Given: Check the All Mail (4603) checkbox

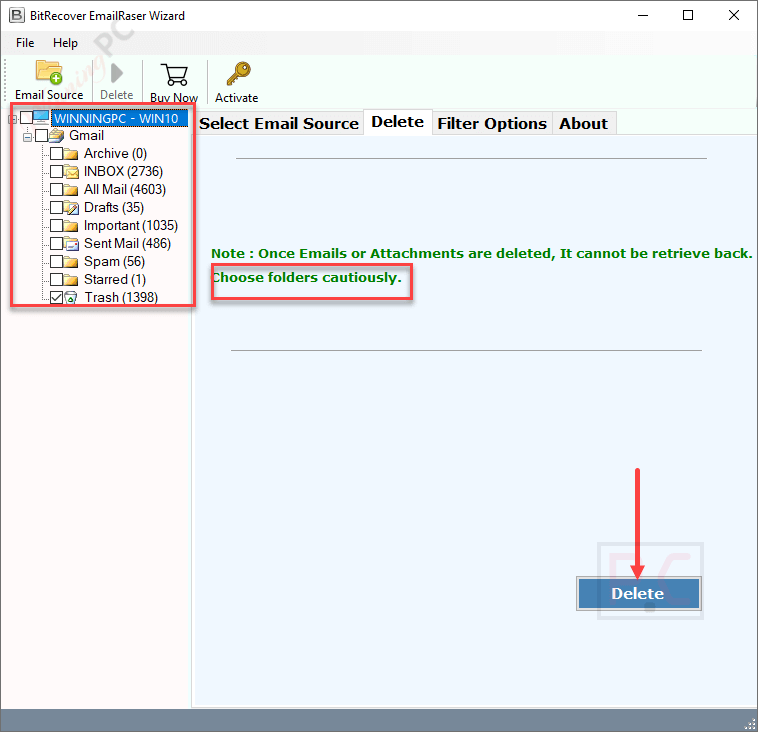Looking at the screenshot, I should pyautogui.click(x=57, y=189).
